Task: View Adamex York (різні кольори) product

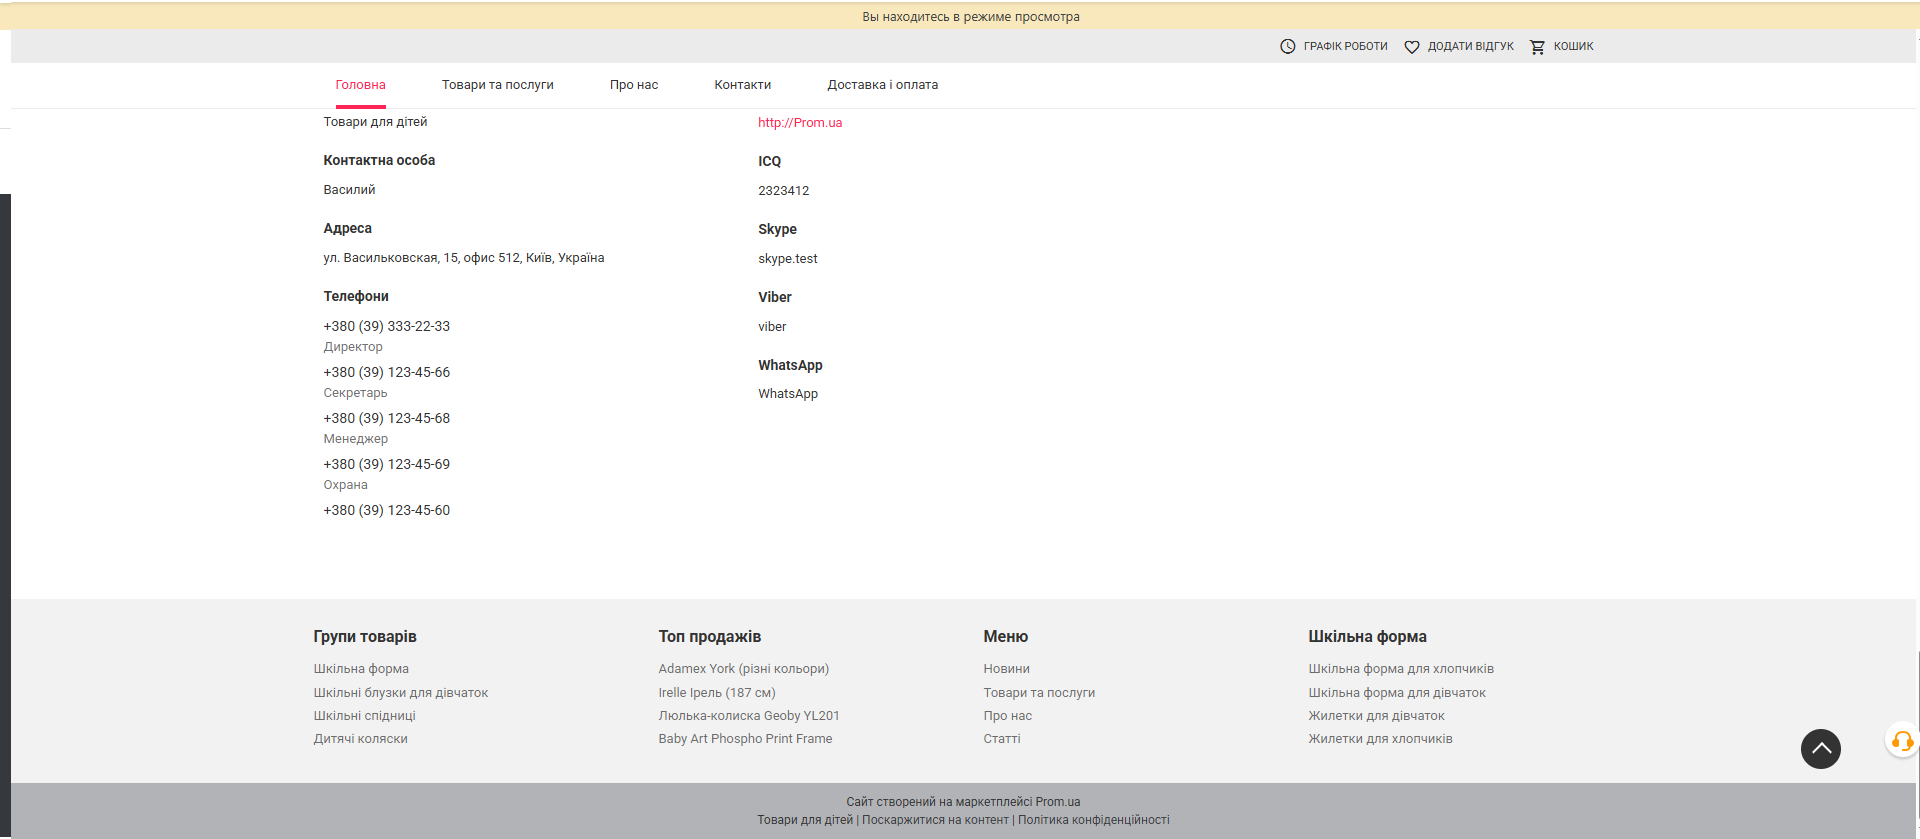Action: (x=743, y=669)
